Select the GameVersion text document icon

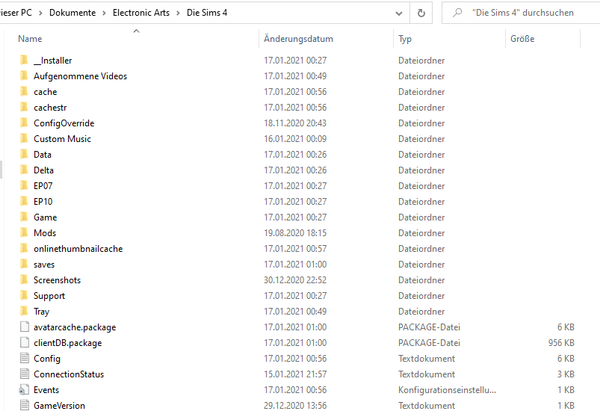(x=24, y=405)
